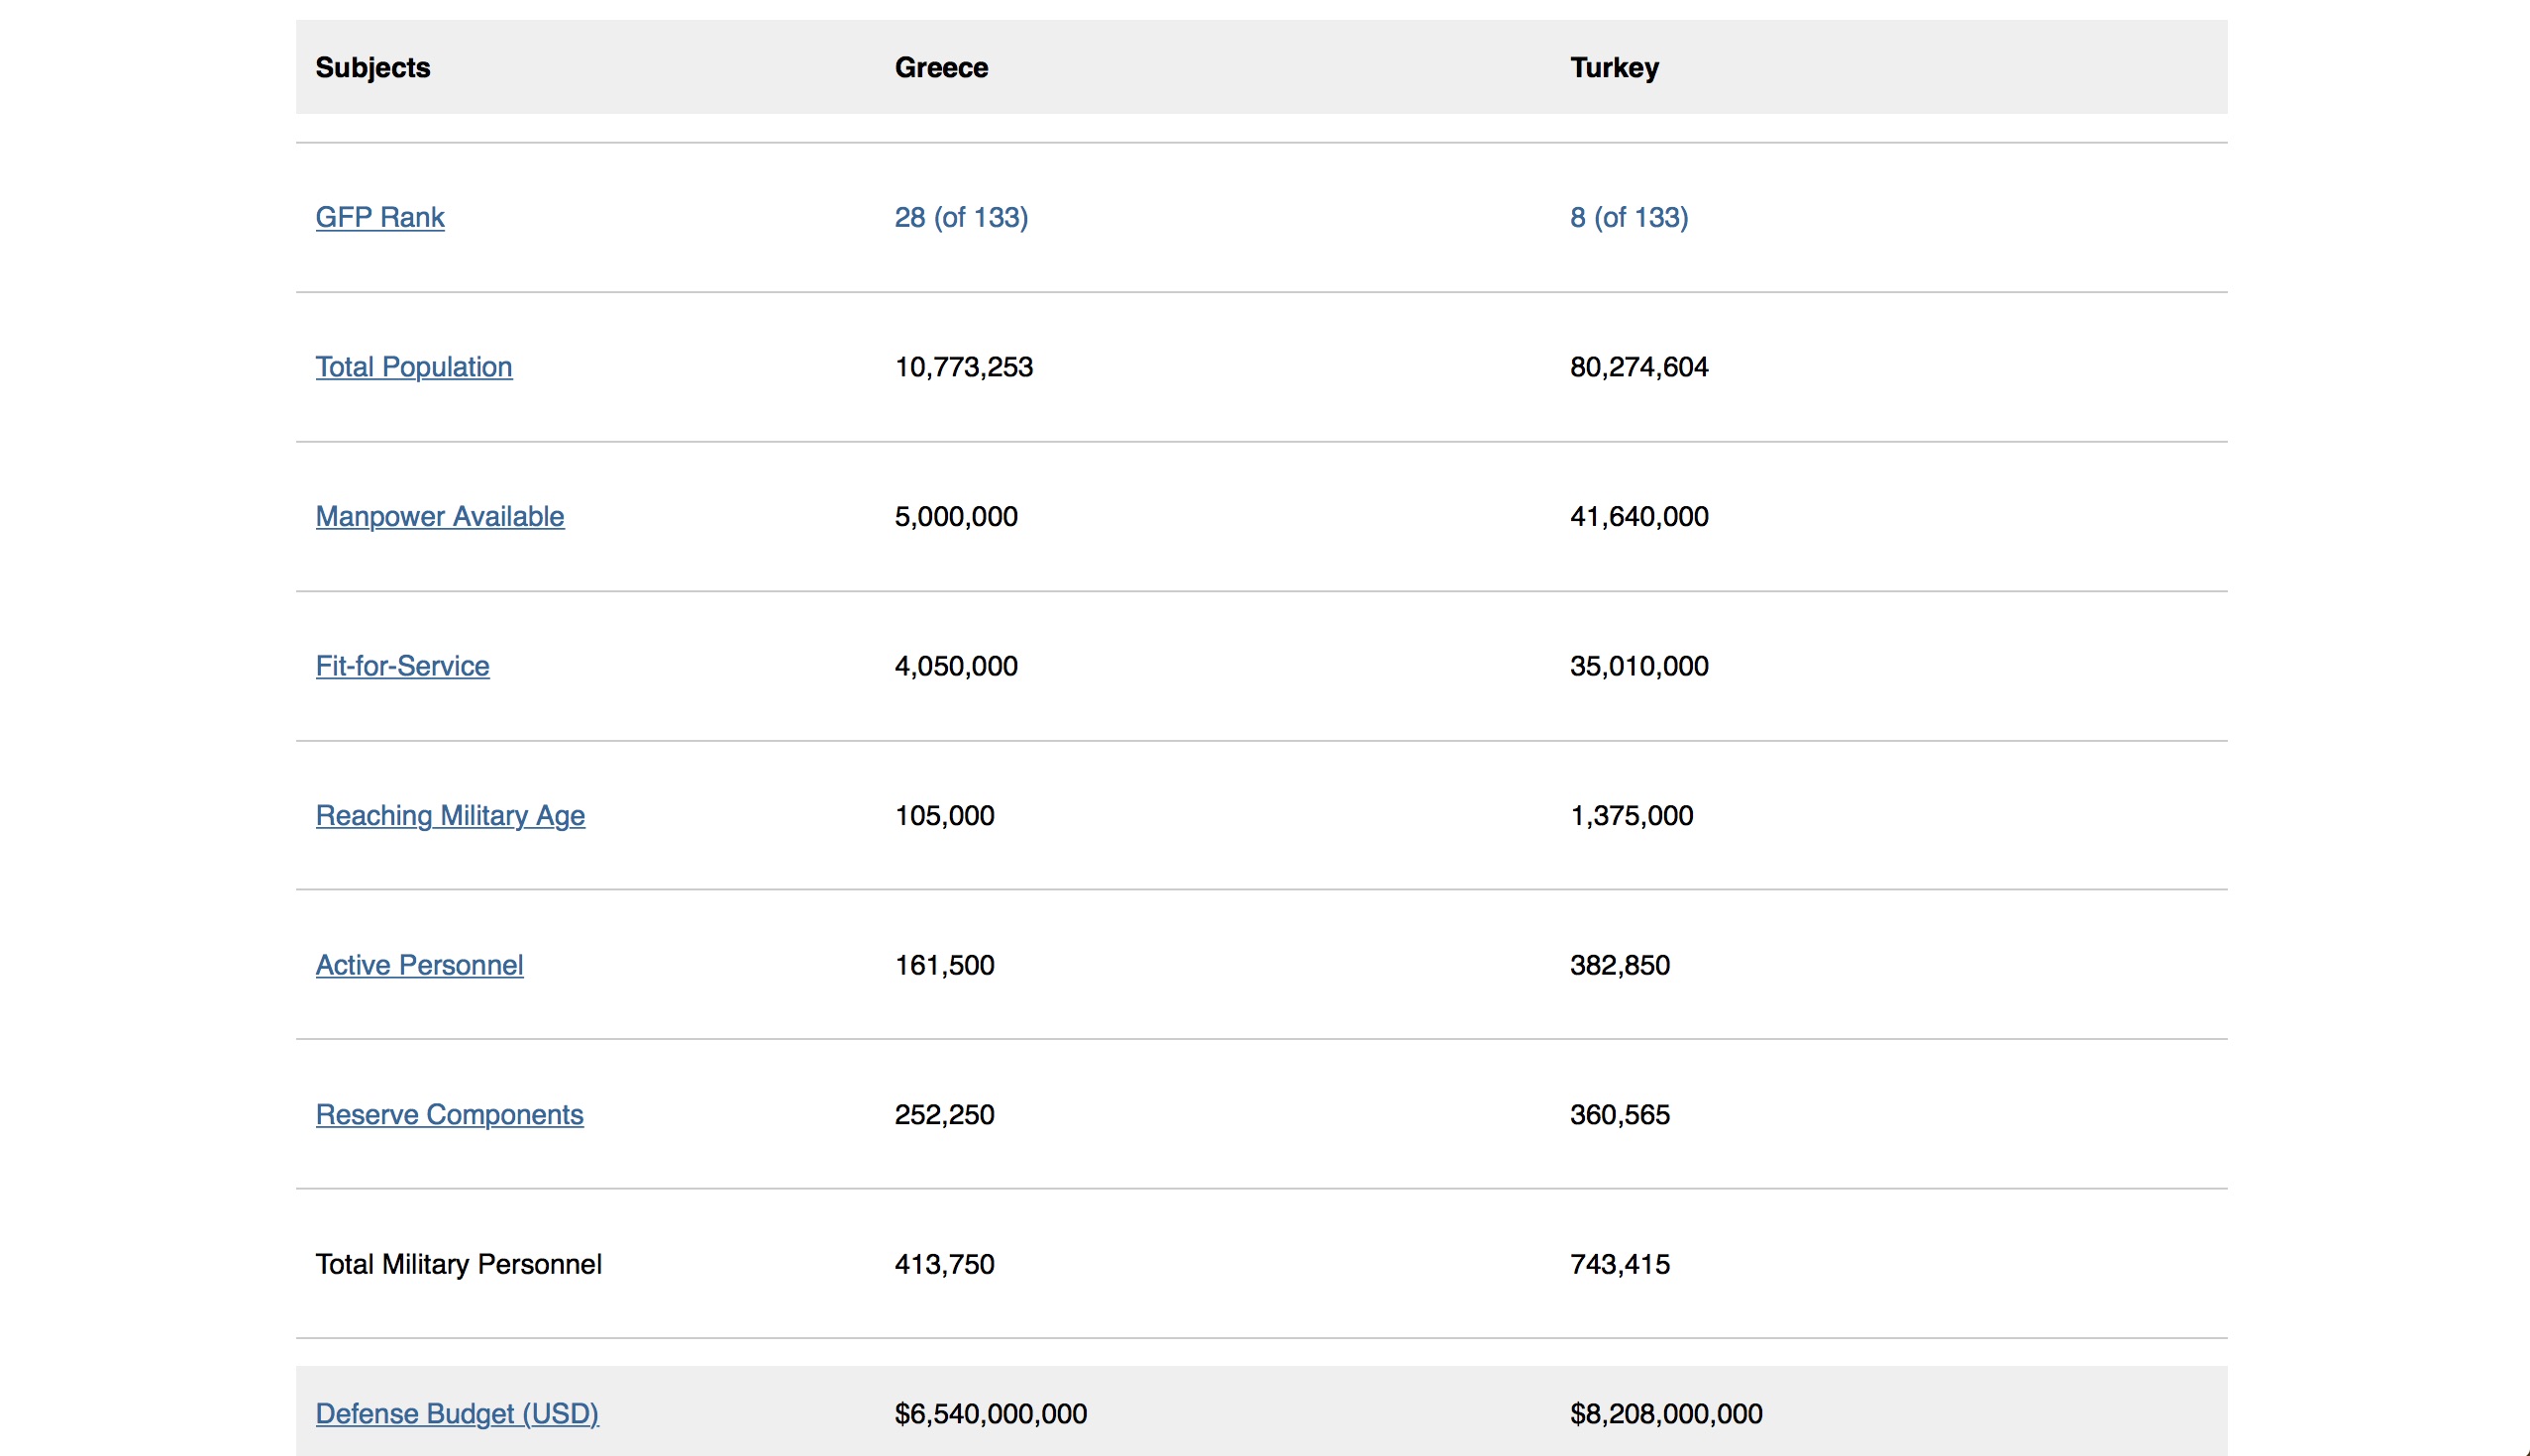Click the Greece column header
The width and height of the screenshot is (2530, 1456).
click(940, 67)
